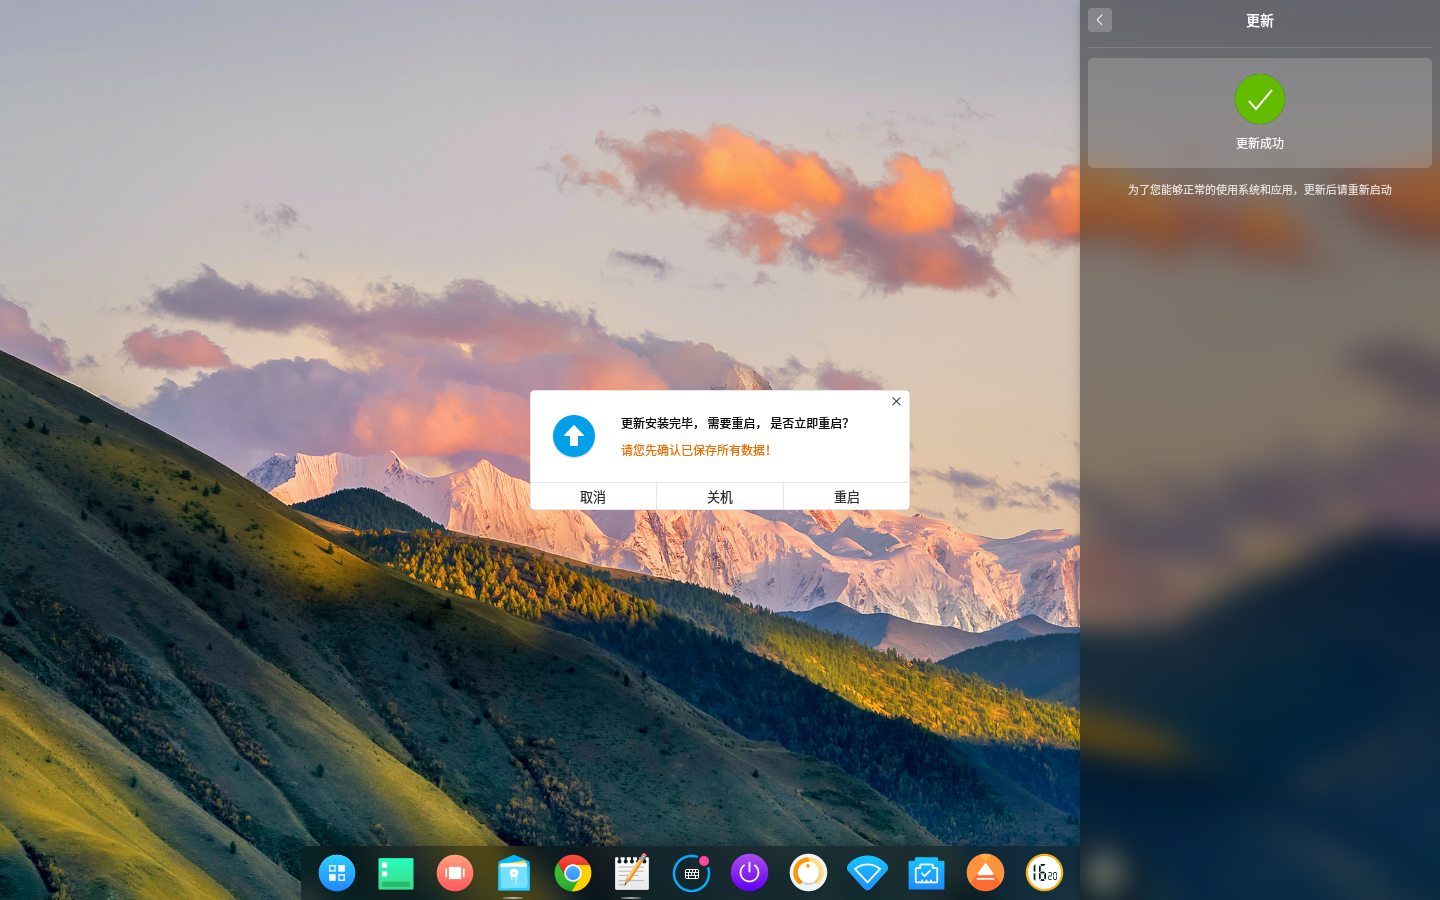The height and width of the screenshot is (900, 1440).
Task: Click the orange eject disk dock icon
Action: [x=985, y=873]
